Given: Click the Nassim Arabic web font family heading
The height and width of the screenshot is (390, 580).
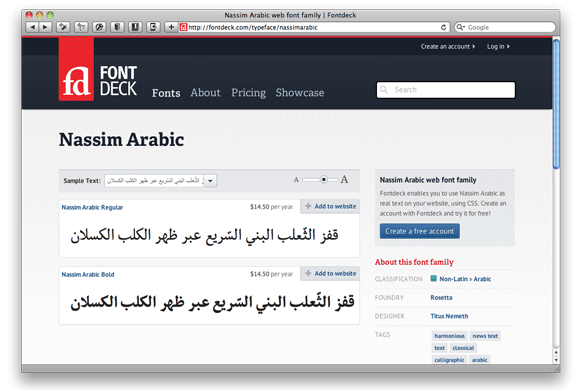Looking at the screenshot, I should coord(428,180).
